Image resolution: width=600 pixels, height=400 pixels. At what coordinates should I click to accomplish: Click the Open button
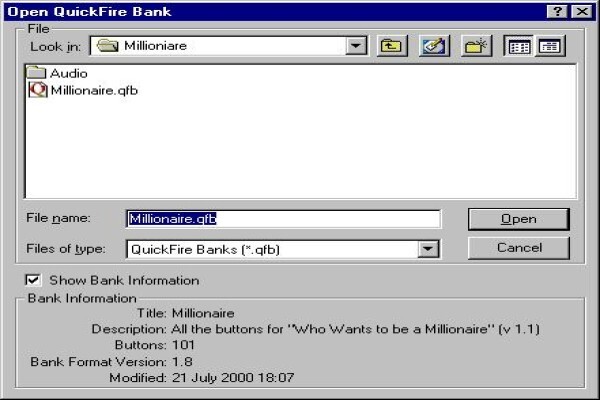coord(518,219)
